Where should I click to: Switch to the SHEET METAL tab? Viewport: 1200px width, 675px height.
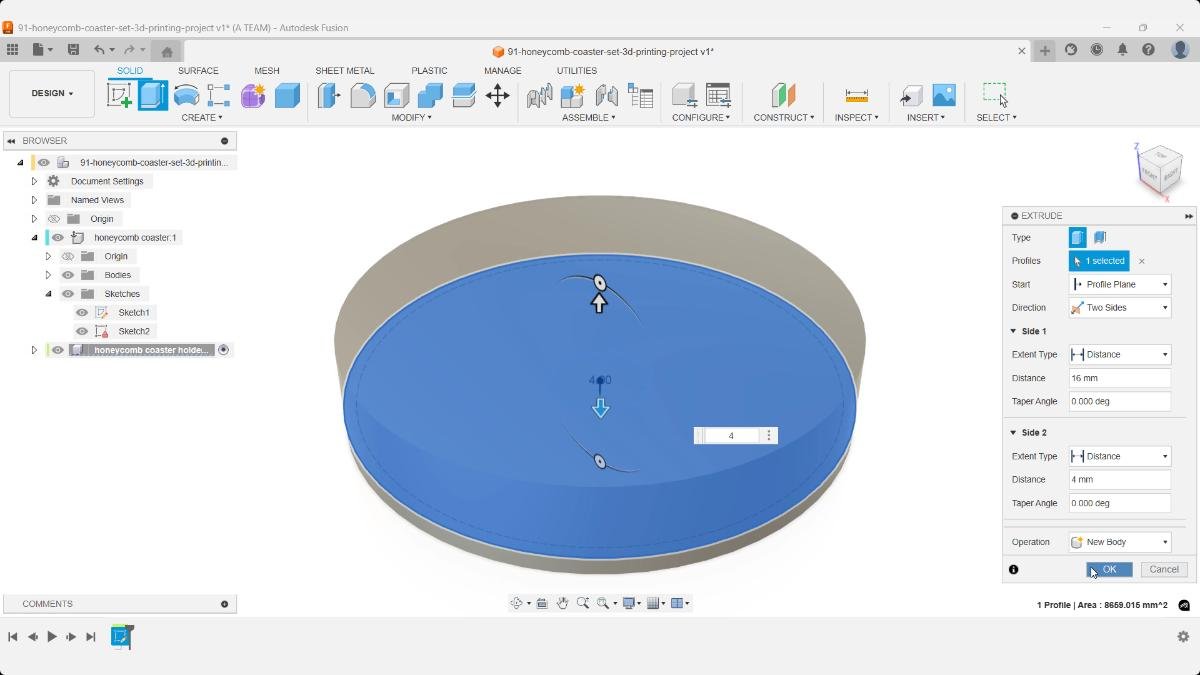tap(345, 71)
